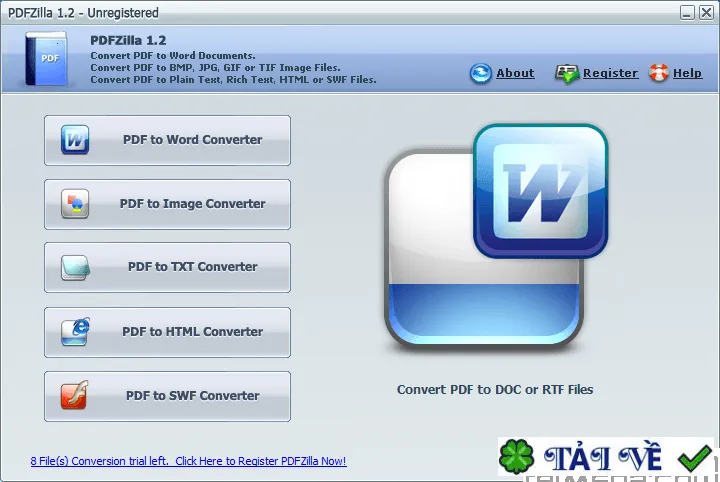Click the Flash icon on PDF to SWF button
The image size is (720, 482).
pyautogui.click(x=74, y=395)
